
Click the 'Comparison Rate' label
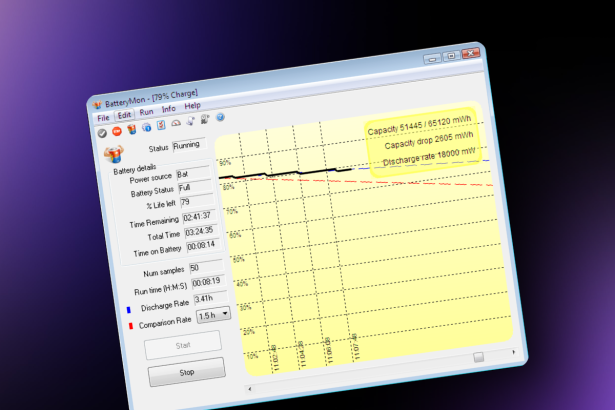(165, 323)
